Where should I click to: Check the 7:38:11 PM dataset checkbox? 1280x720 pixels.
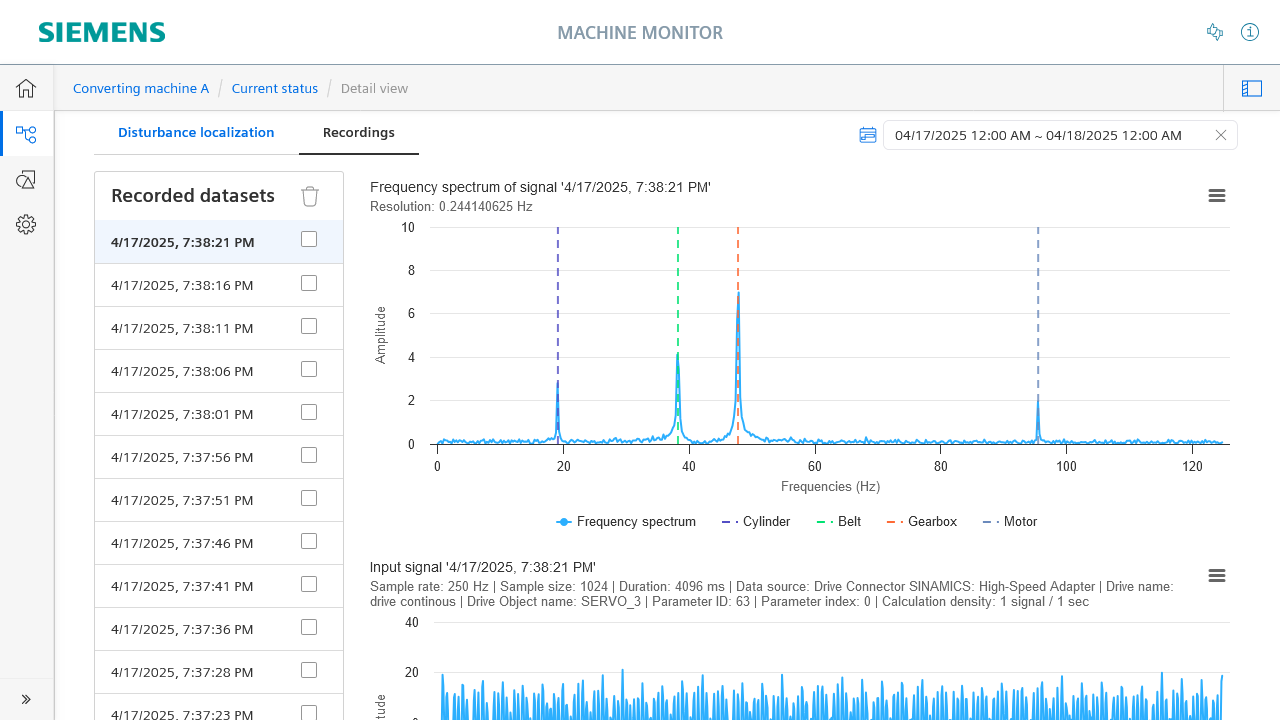309,326
